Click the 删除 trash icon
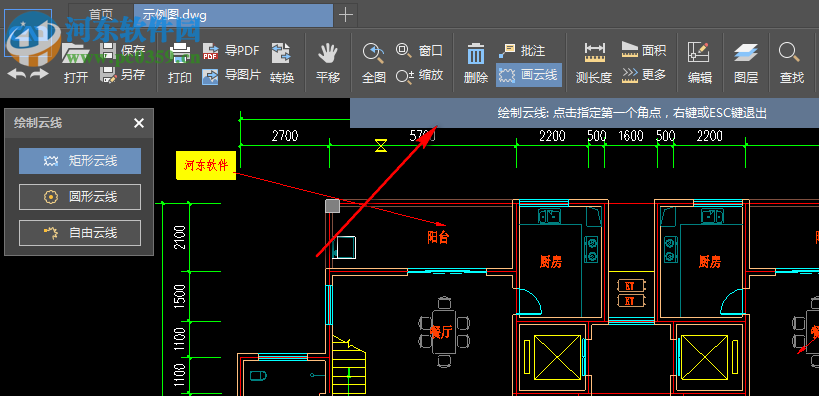This screenshot has height=396, width=819. point(476,64)
